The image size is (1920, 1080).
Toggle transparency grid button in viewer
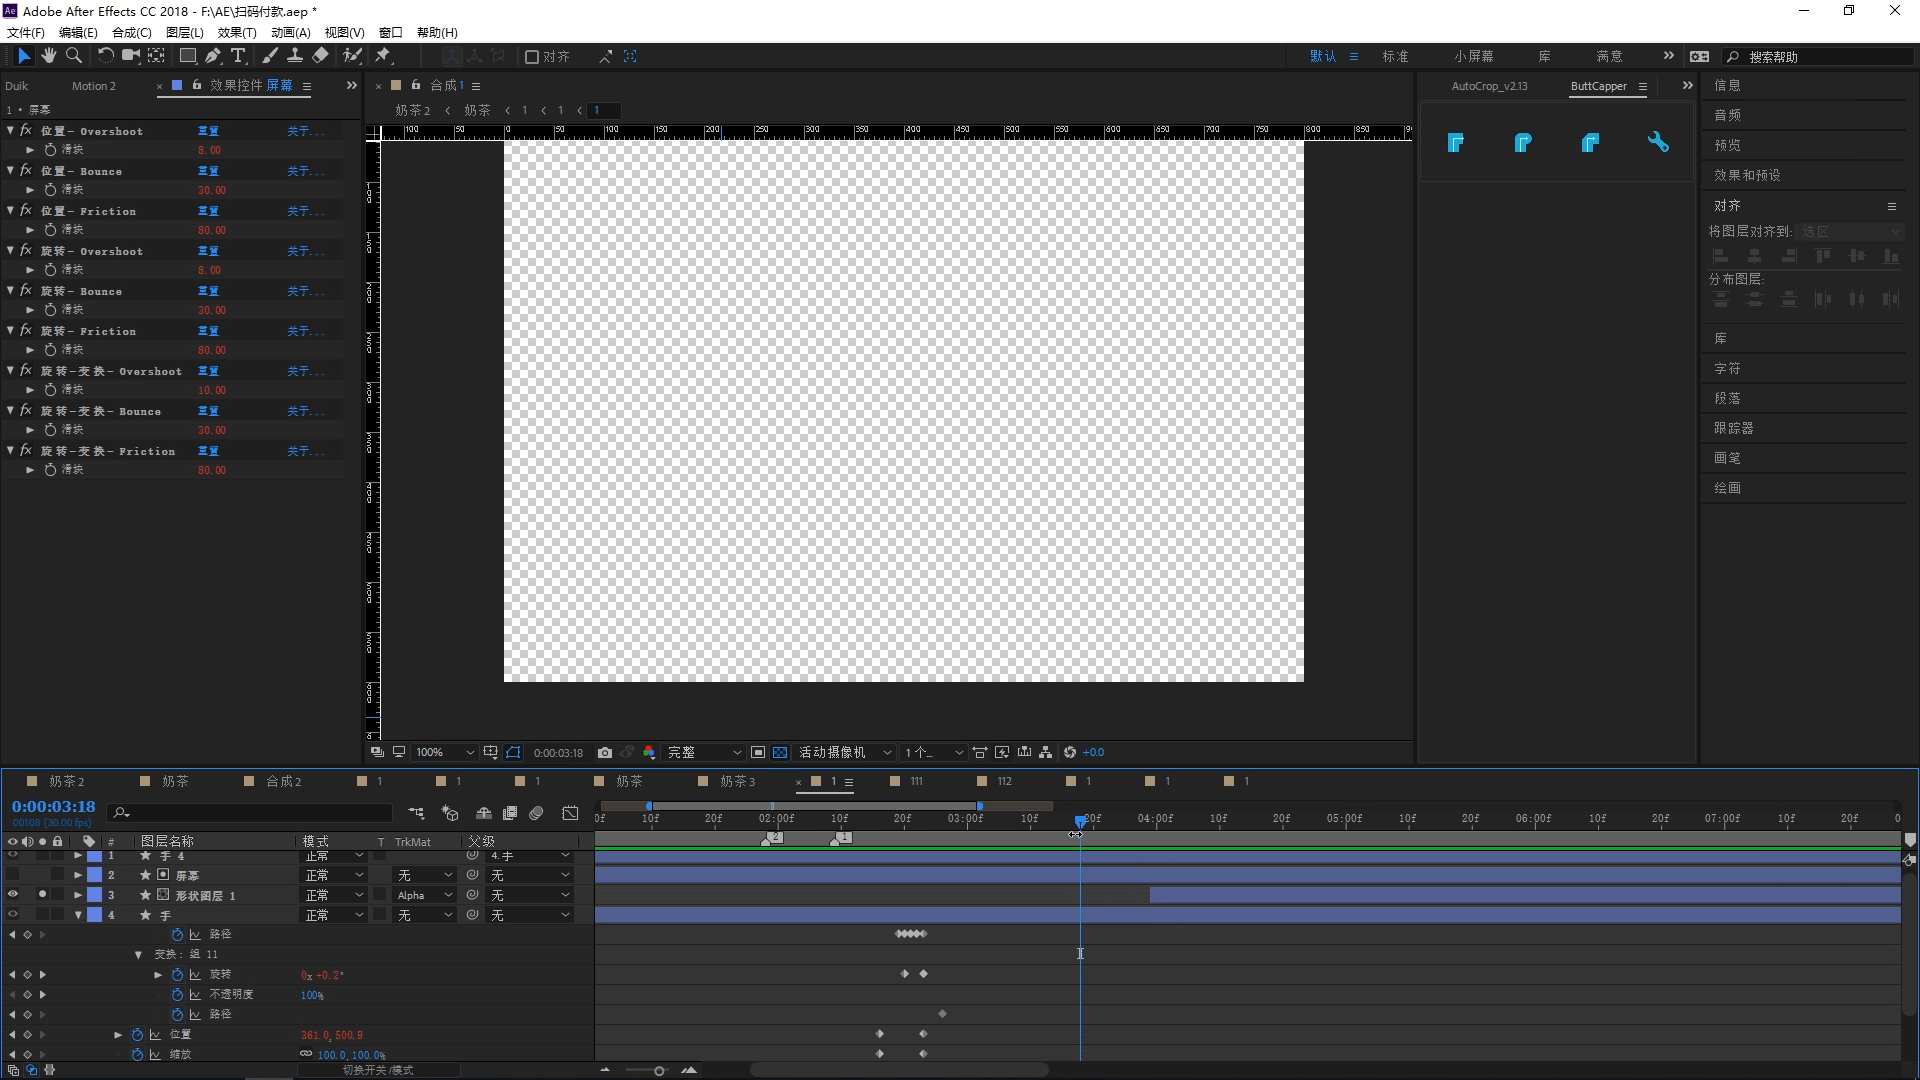click(x=780, y=752)
